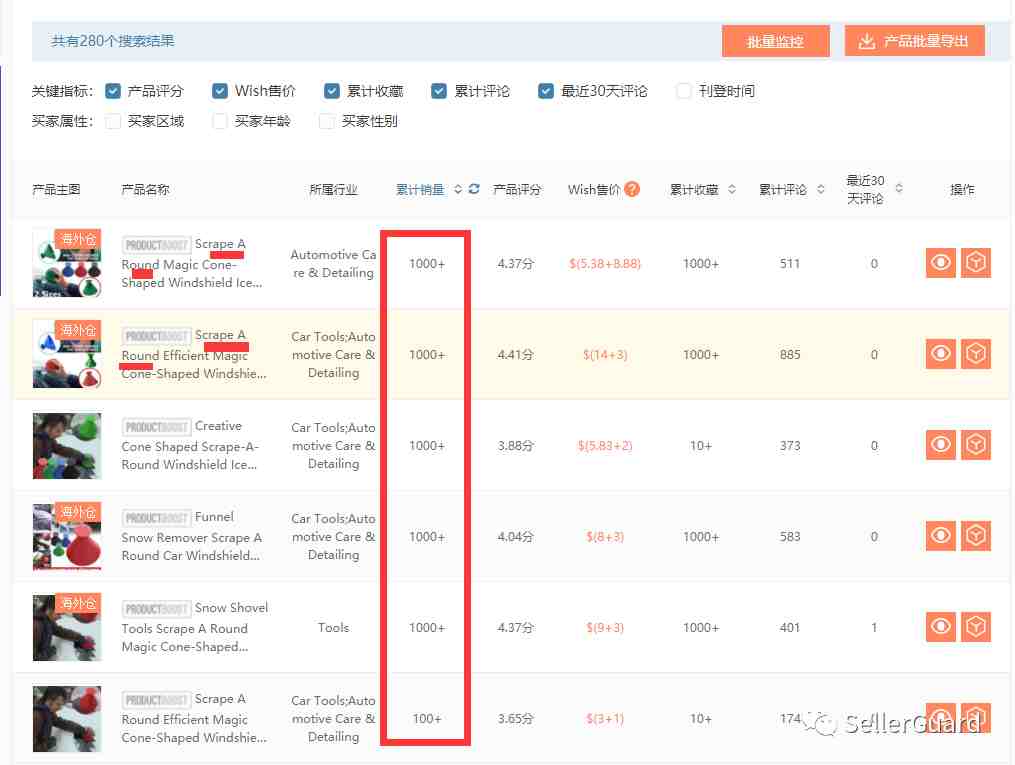
Task: Click the eye icon in the first product row
Action: (x=940, y=263)
